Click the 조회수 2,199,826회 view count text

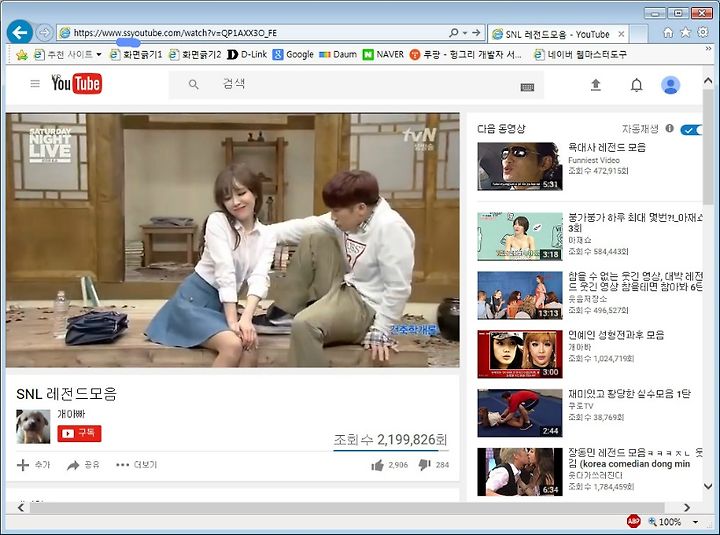coord(390,439)
